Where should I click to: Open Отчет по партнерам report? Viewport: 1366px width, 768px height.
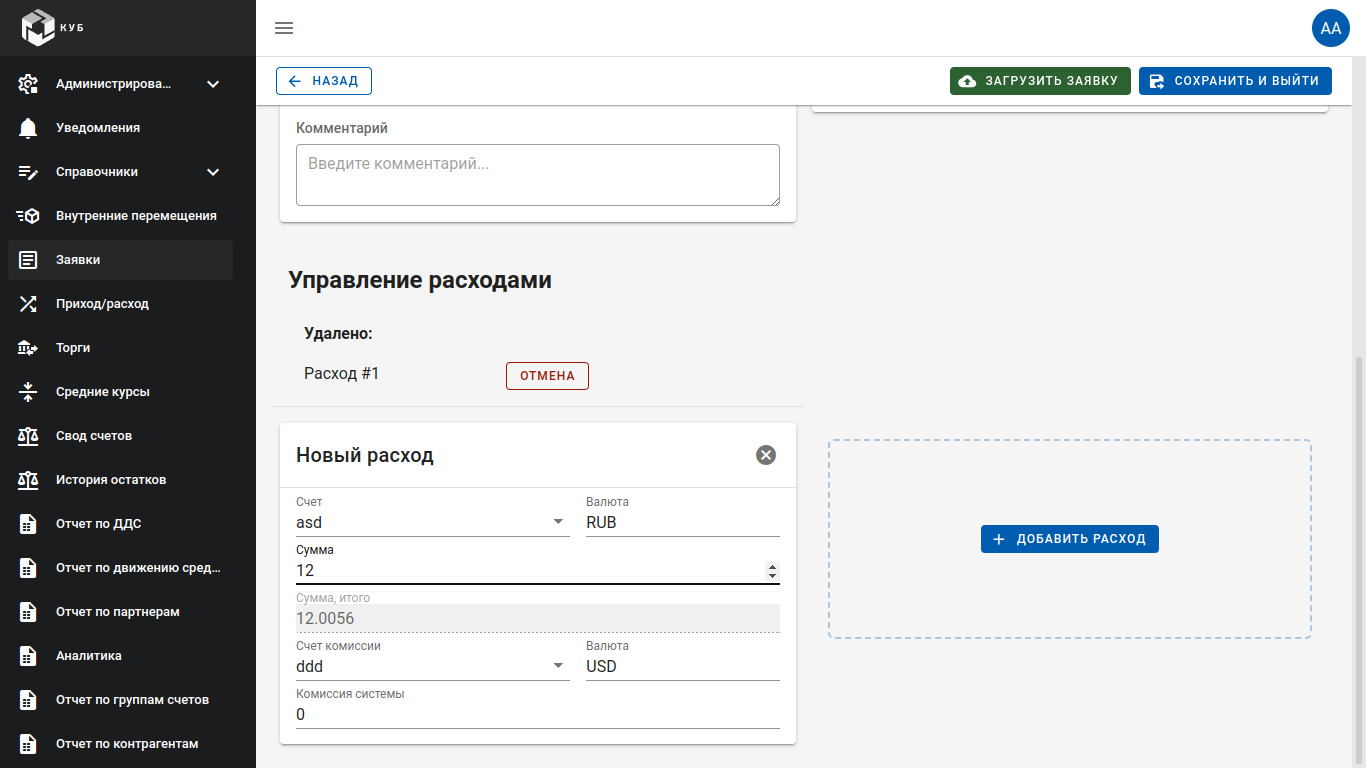pyautogui.click(x=120, y=612)
